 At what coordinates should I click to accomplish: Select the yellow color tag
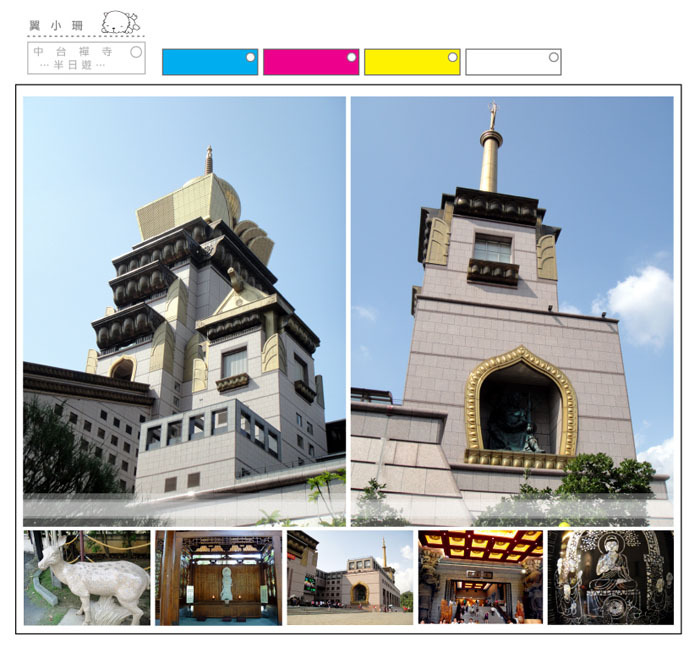coord(407,62)
